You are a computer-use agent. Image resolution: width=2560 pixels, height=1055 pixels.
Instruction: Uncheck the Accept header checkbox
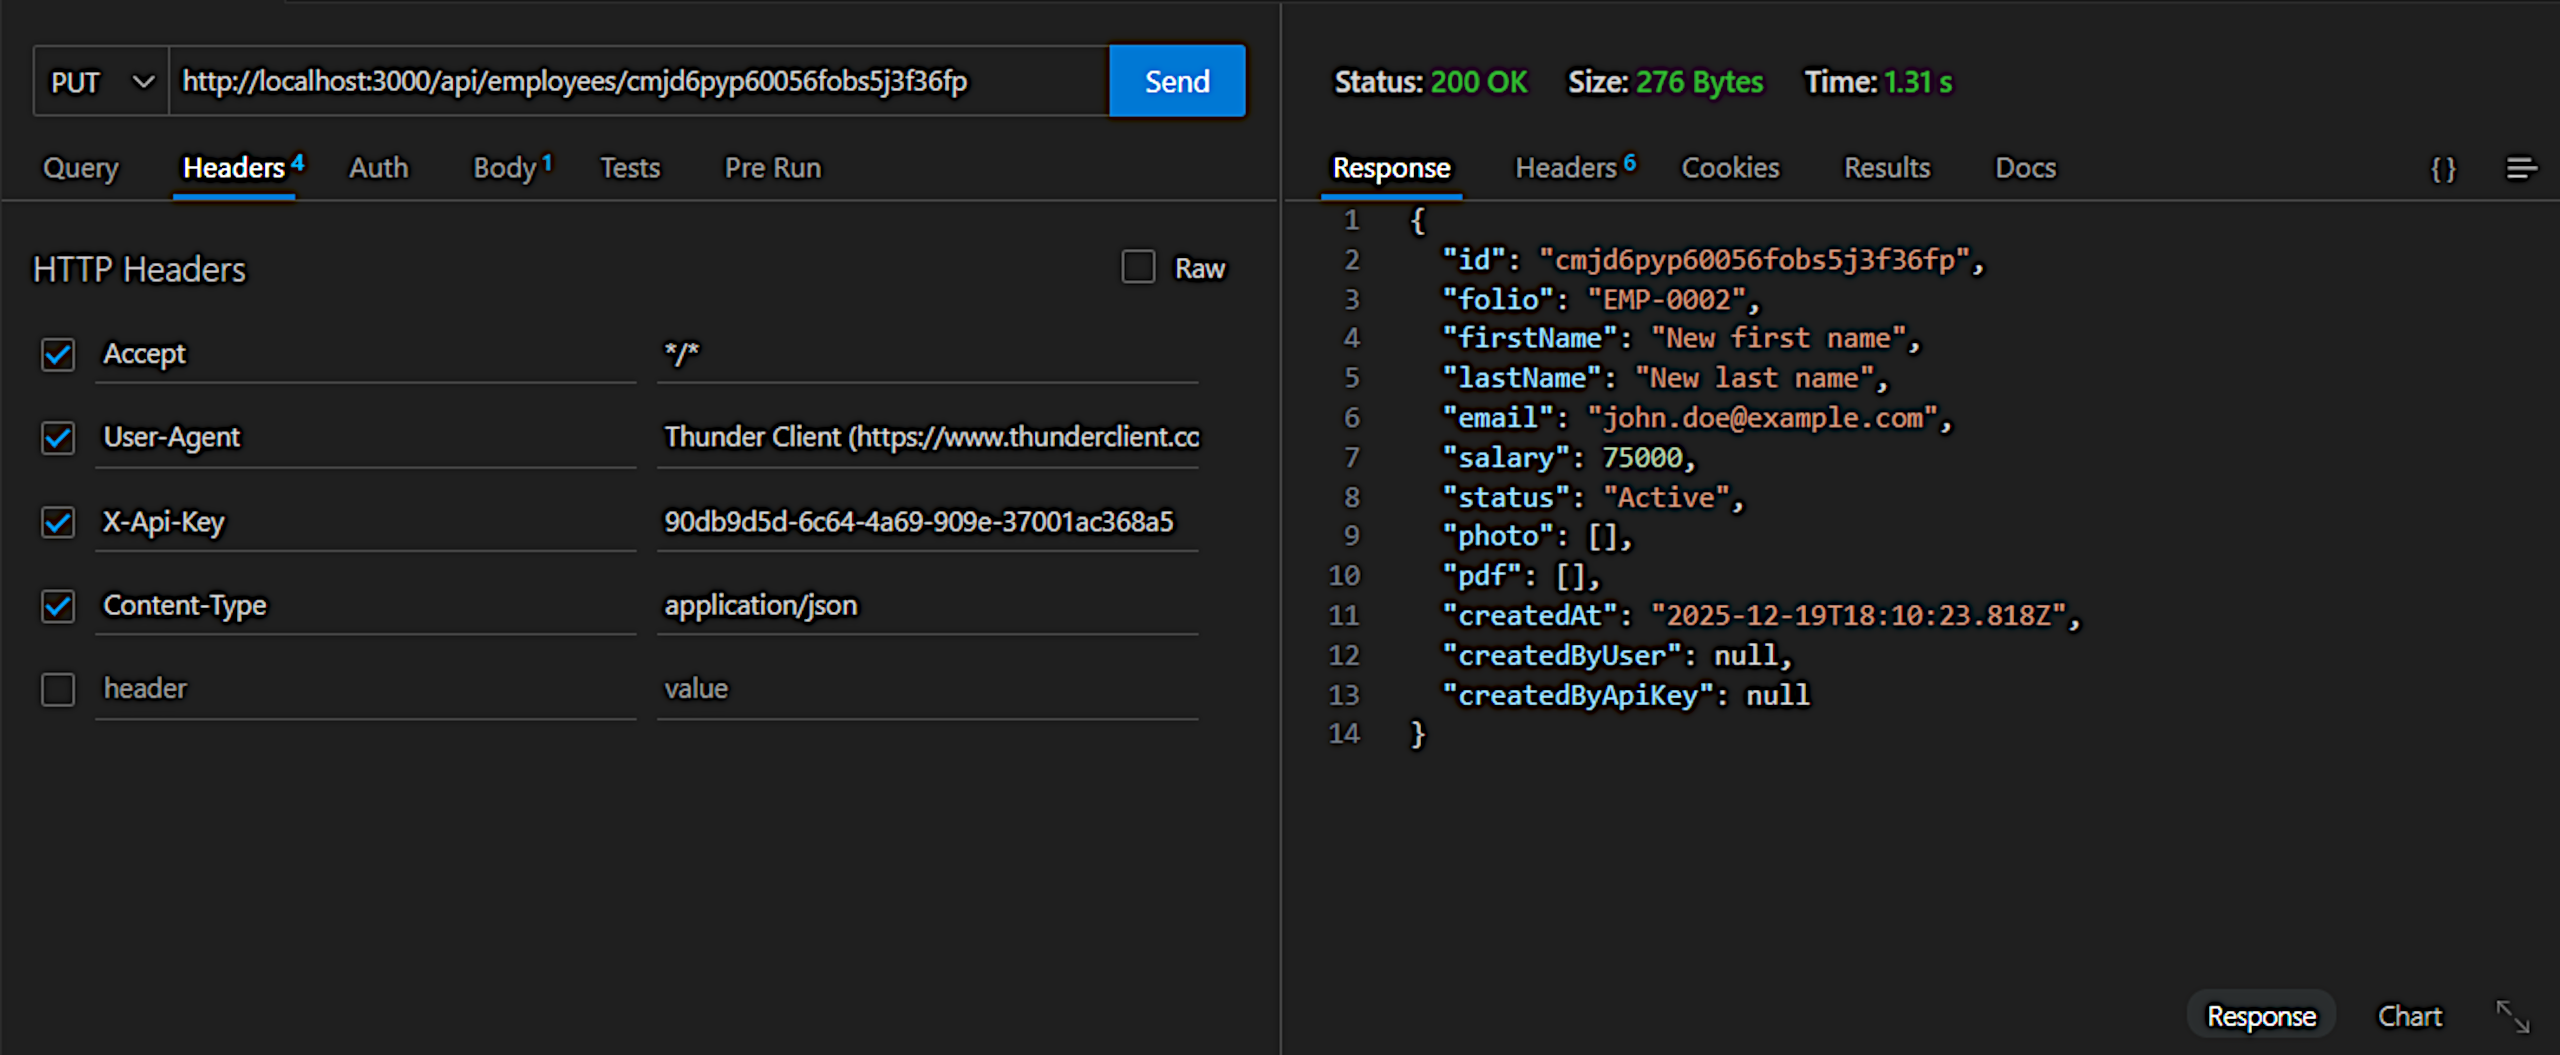point(58,354)
